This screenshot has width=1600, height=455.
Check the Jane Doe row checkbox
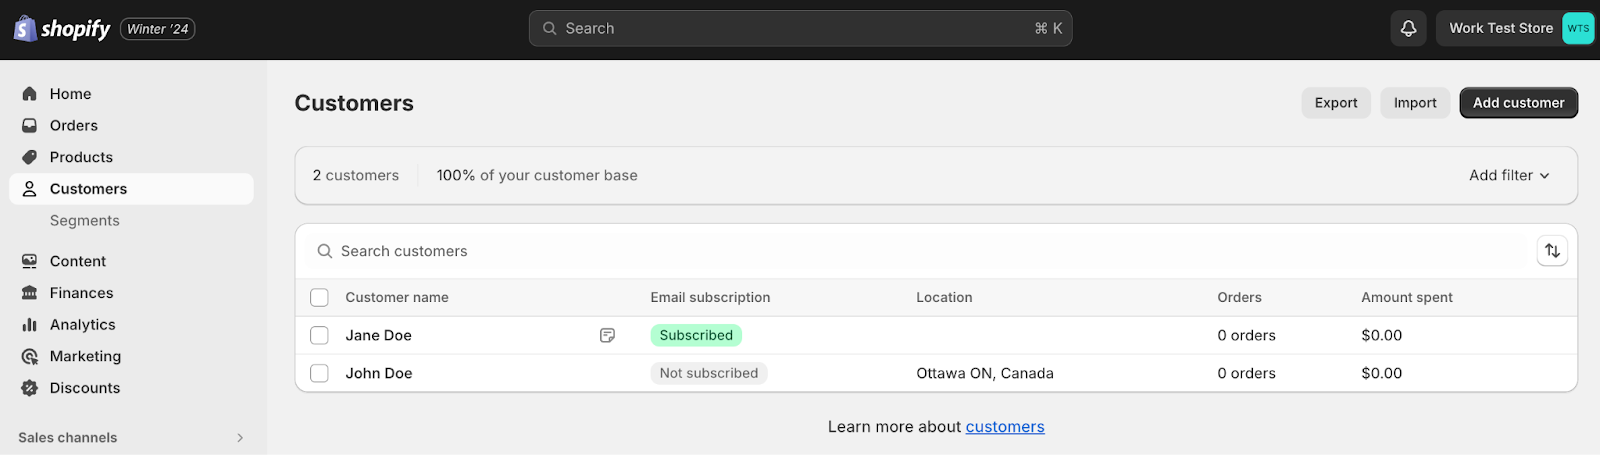[319, 336]
